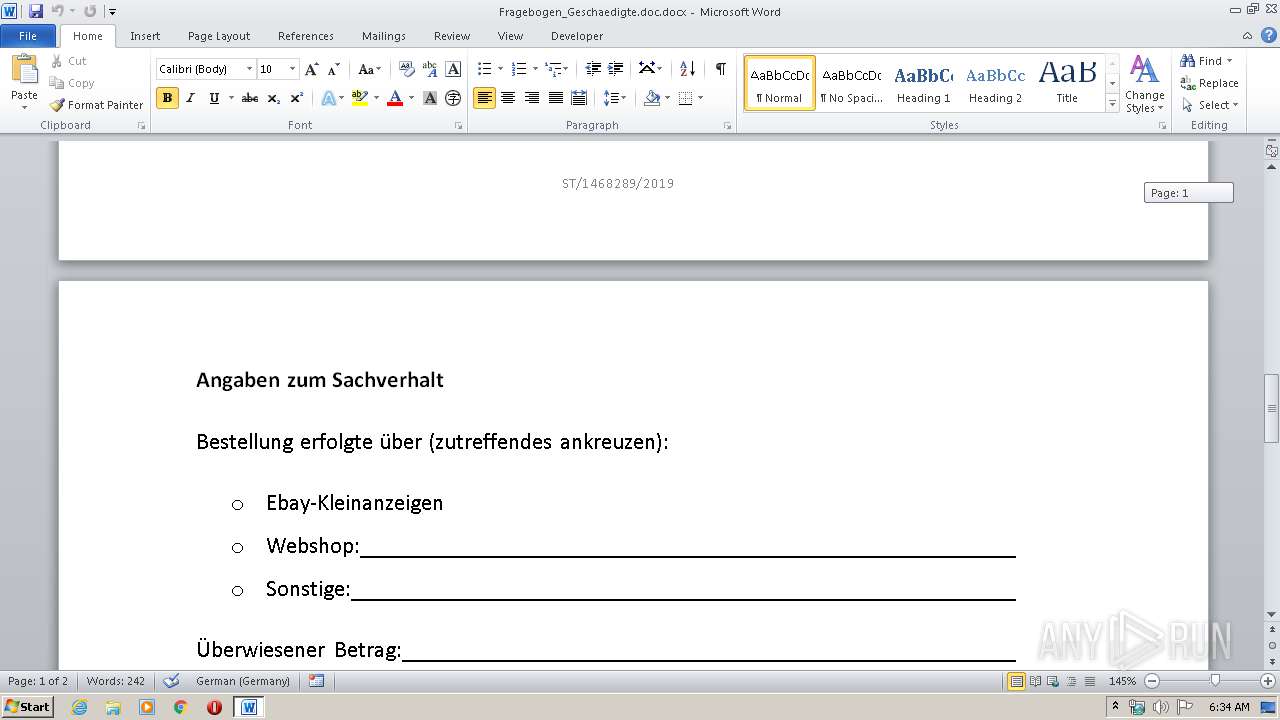Apply strikethrough formatting
Screen dimensions: 1280x720
pyautogui.click(x=250, y=98)
